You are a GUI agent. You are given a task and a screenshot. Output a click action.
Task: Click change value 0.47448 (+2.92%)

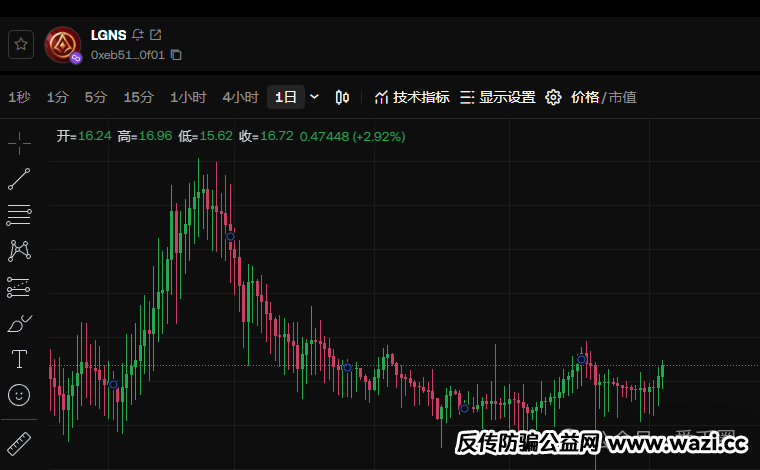pos(352,137)
